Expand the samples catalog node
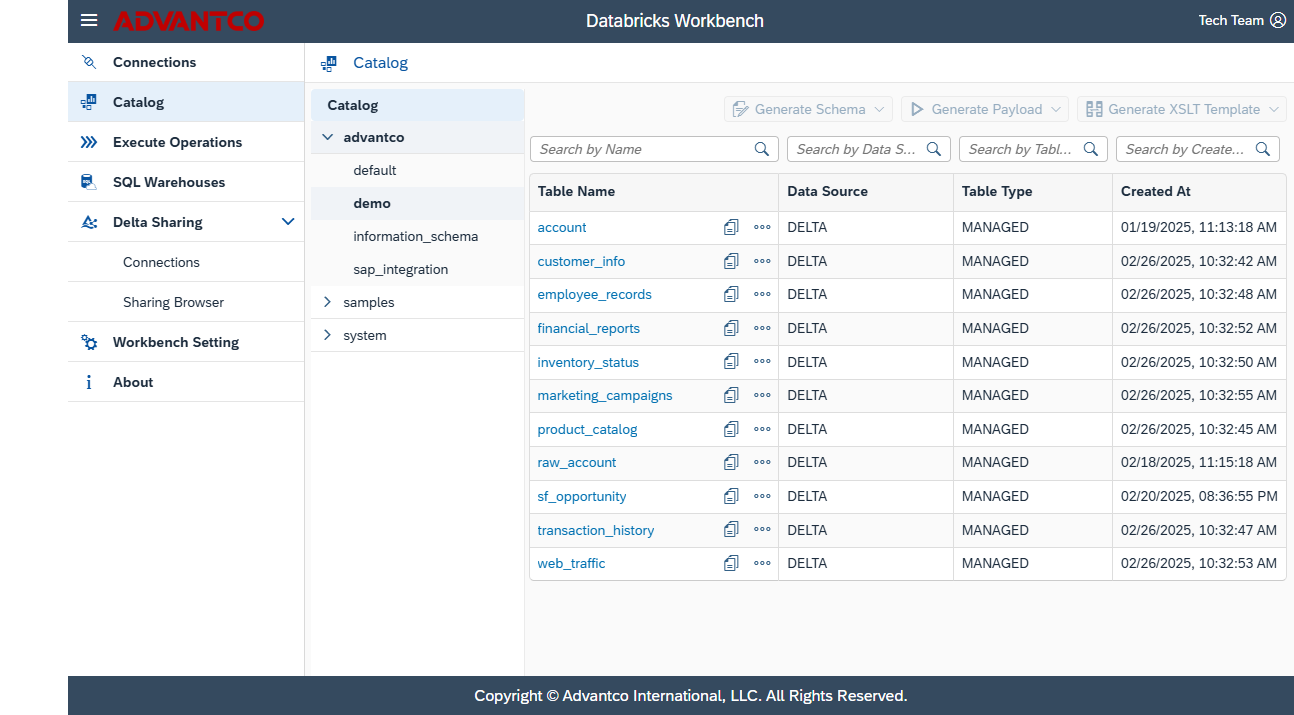Viewport: 1294px width, 715px height. coord(327,302)
